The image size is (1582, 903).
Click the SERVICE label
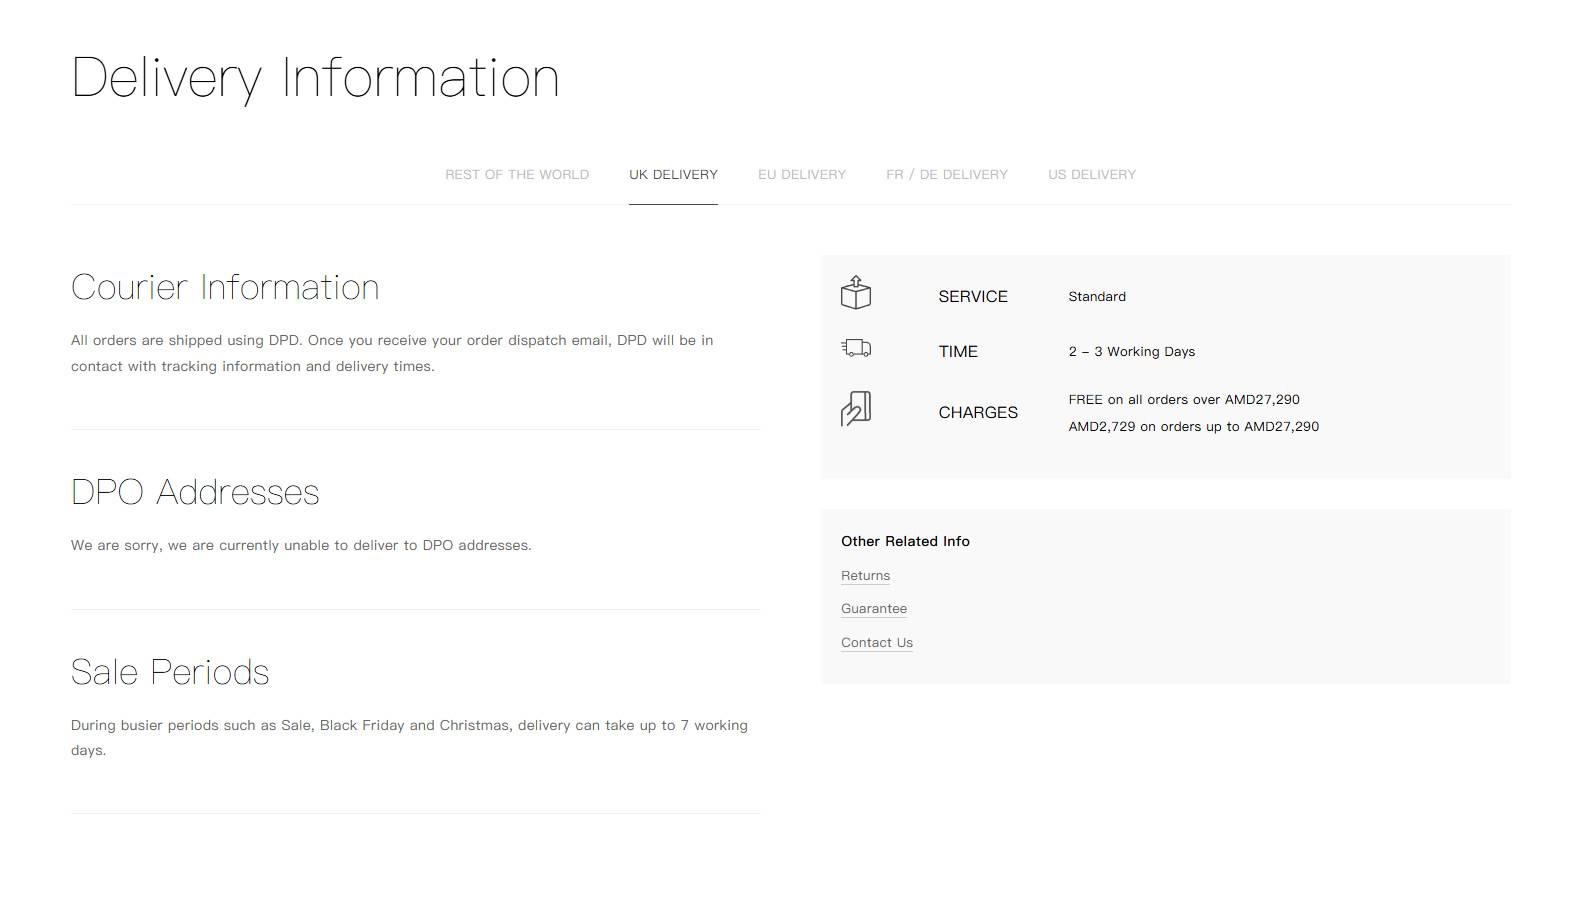(x=973, y=296)
